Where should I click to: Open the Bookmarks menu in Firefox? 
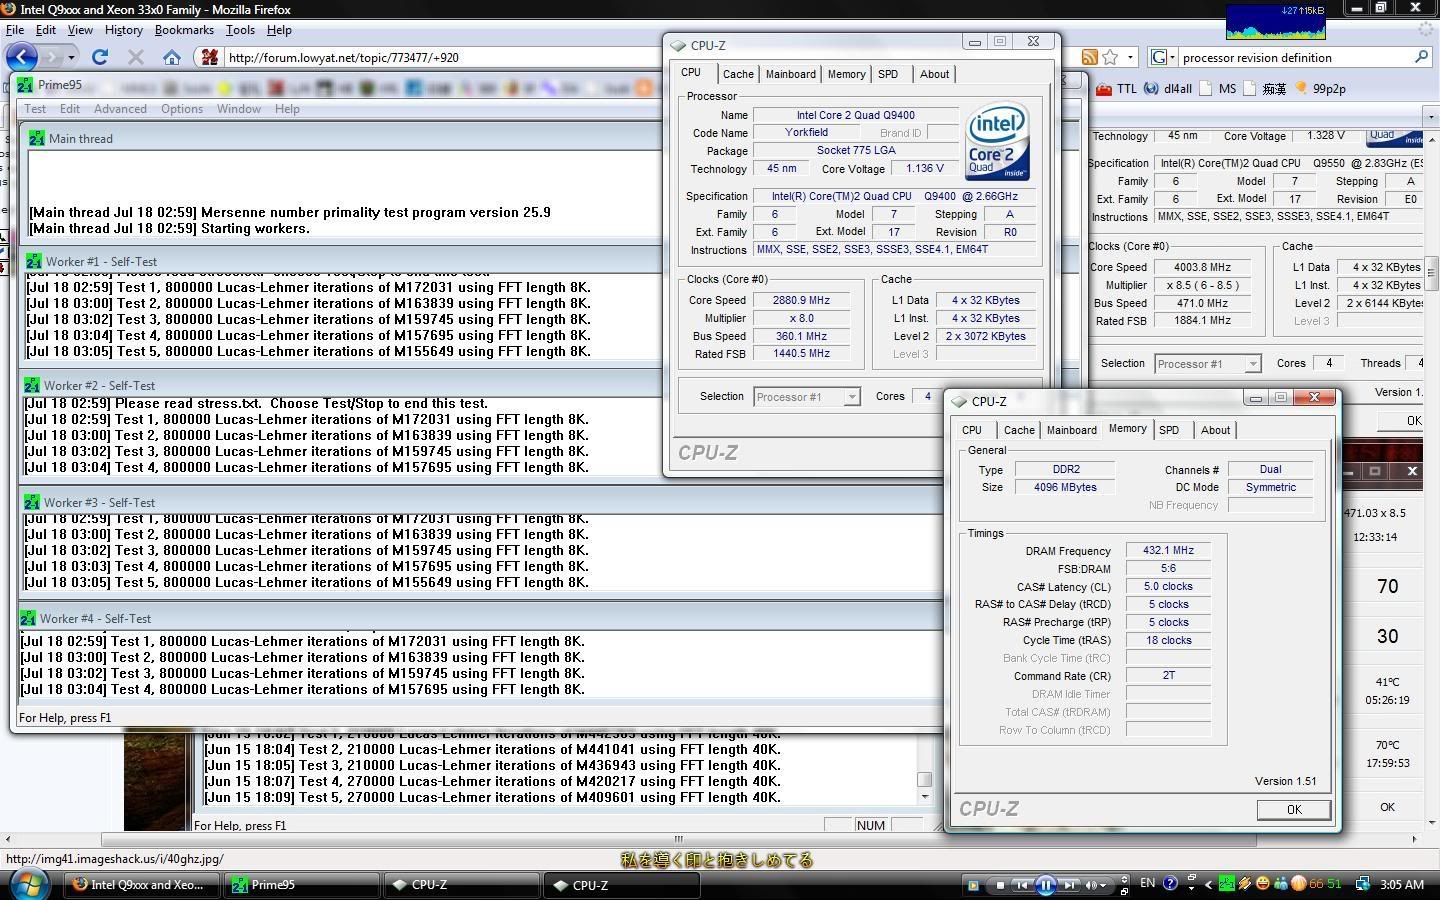pos(184,30)
